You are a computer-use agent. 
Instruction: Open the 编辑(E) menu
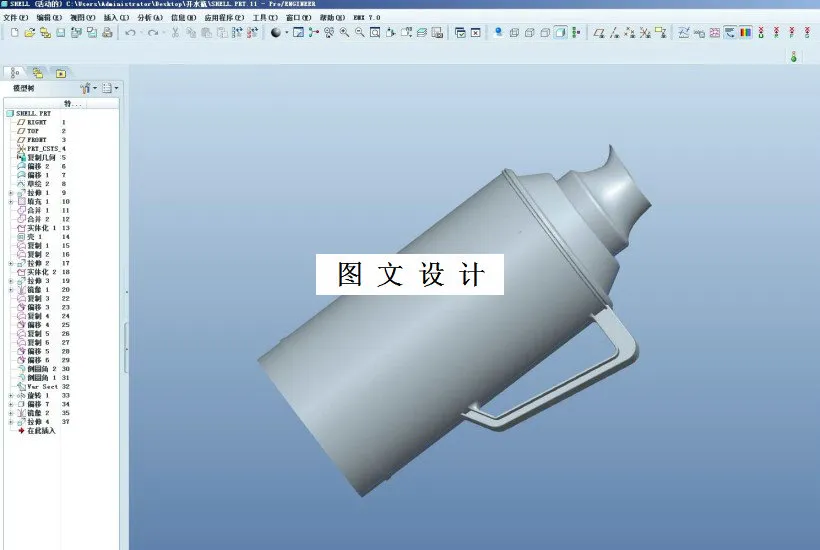(x=49, y=17)
